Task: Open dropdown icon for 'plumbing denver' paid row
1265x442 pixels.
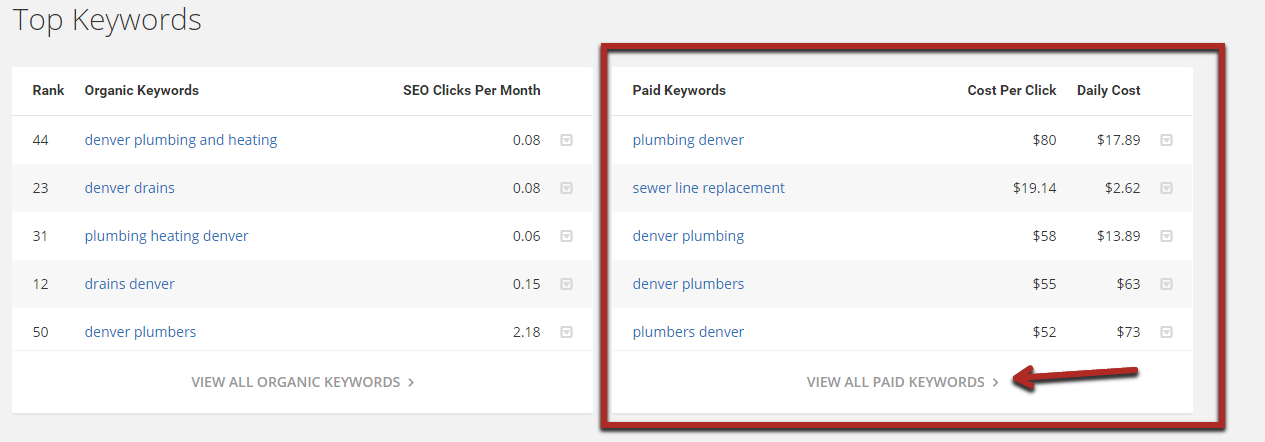Action: click(1166, 140)
